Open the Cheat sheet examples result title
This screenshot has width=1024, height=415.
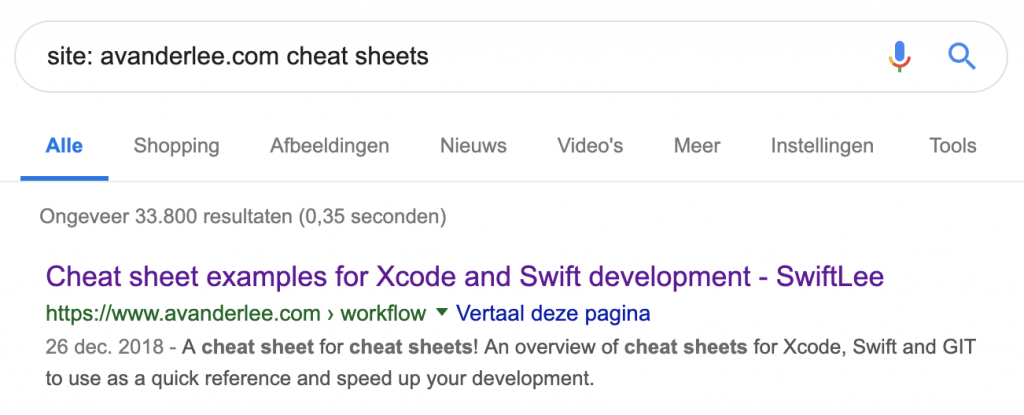tap(465, 277)
